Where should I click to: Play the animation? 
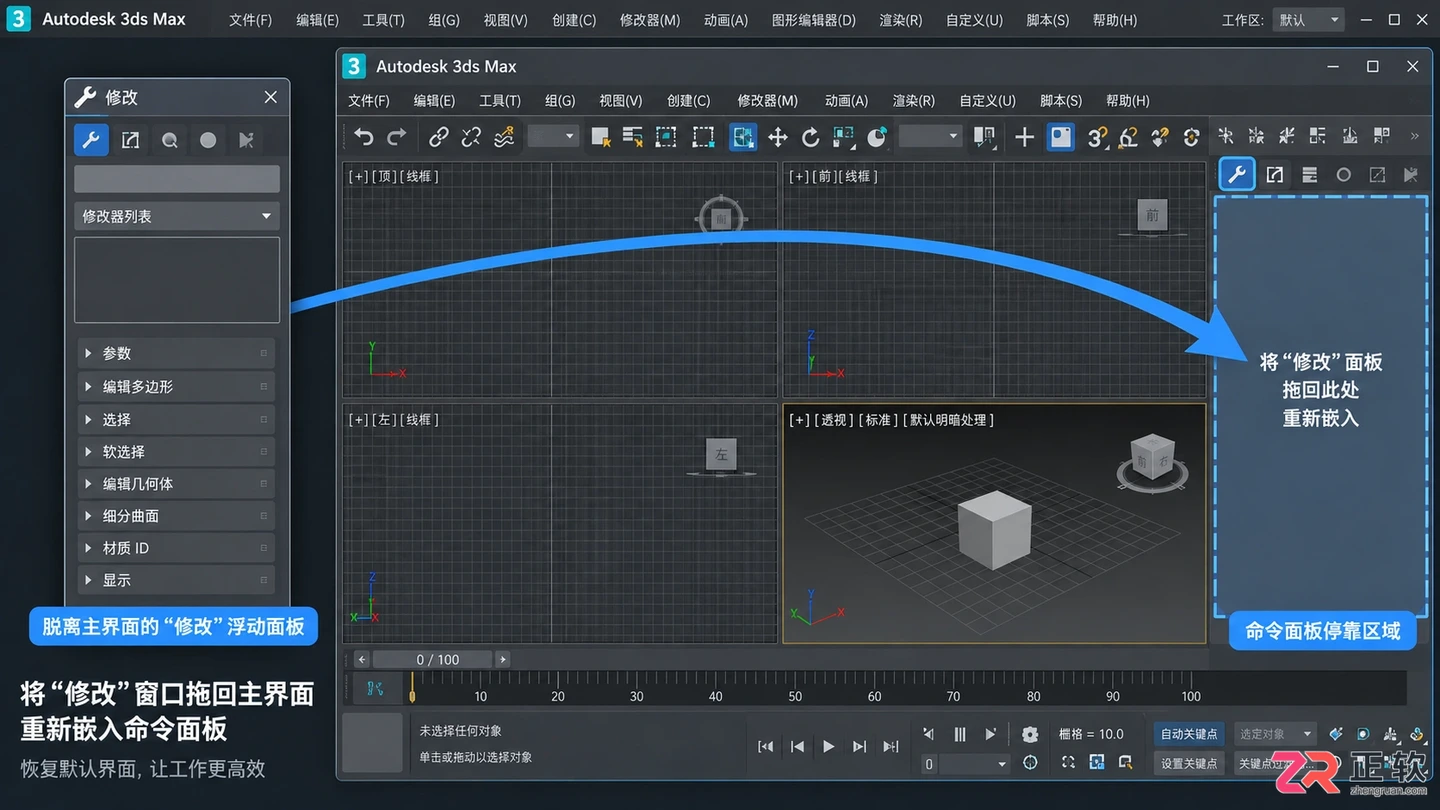coord(828,746)
